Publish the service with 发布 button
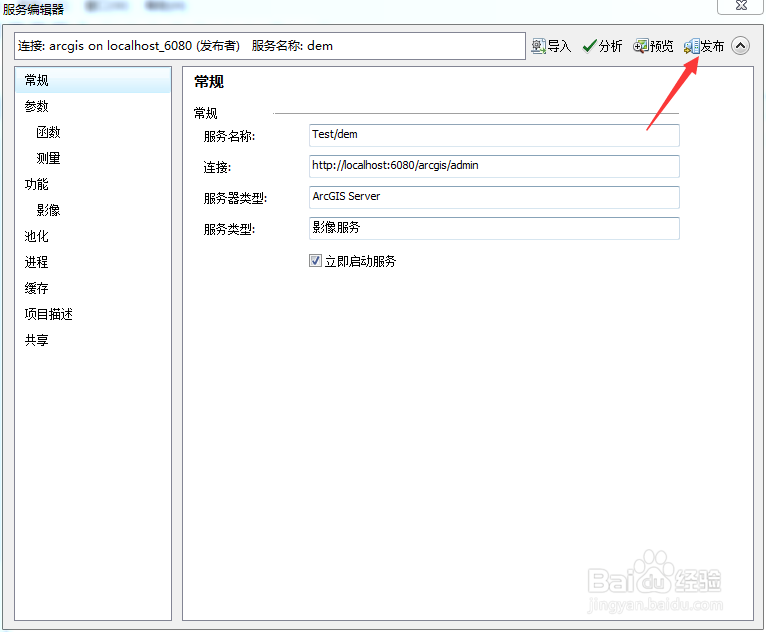766x632 pixels. click(x=703, y=46)
